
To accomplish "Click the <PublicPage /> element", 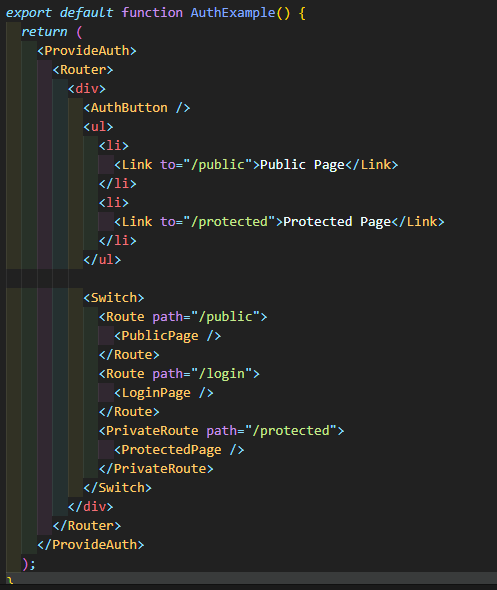I will point(167,336).
